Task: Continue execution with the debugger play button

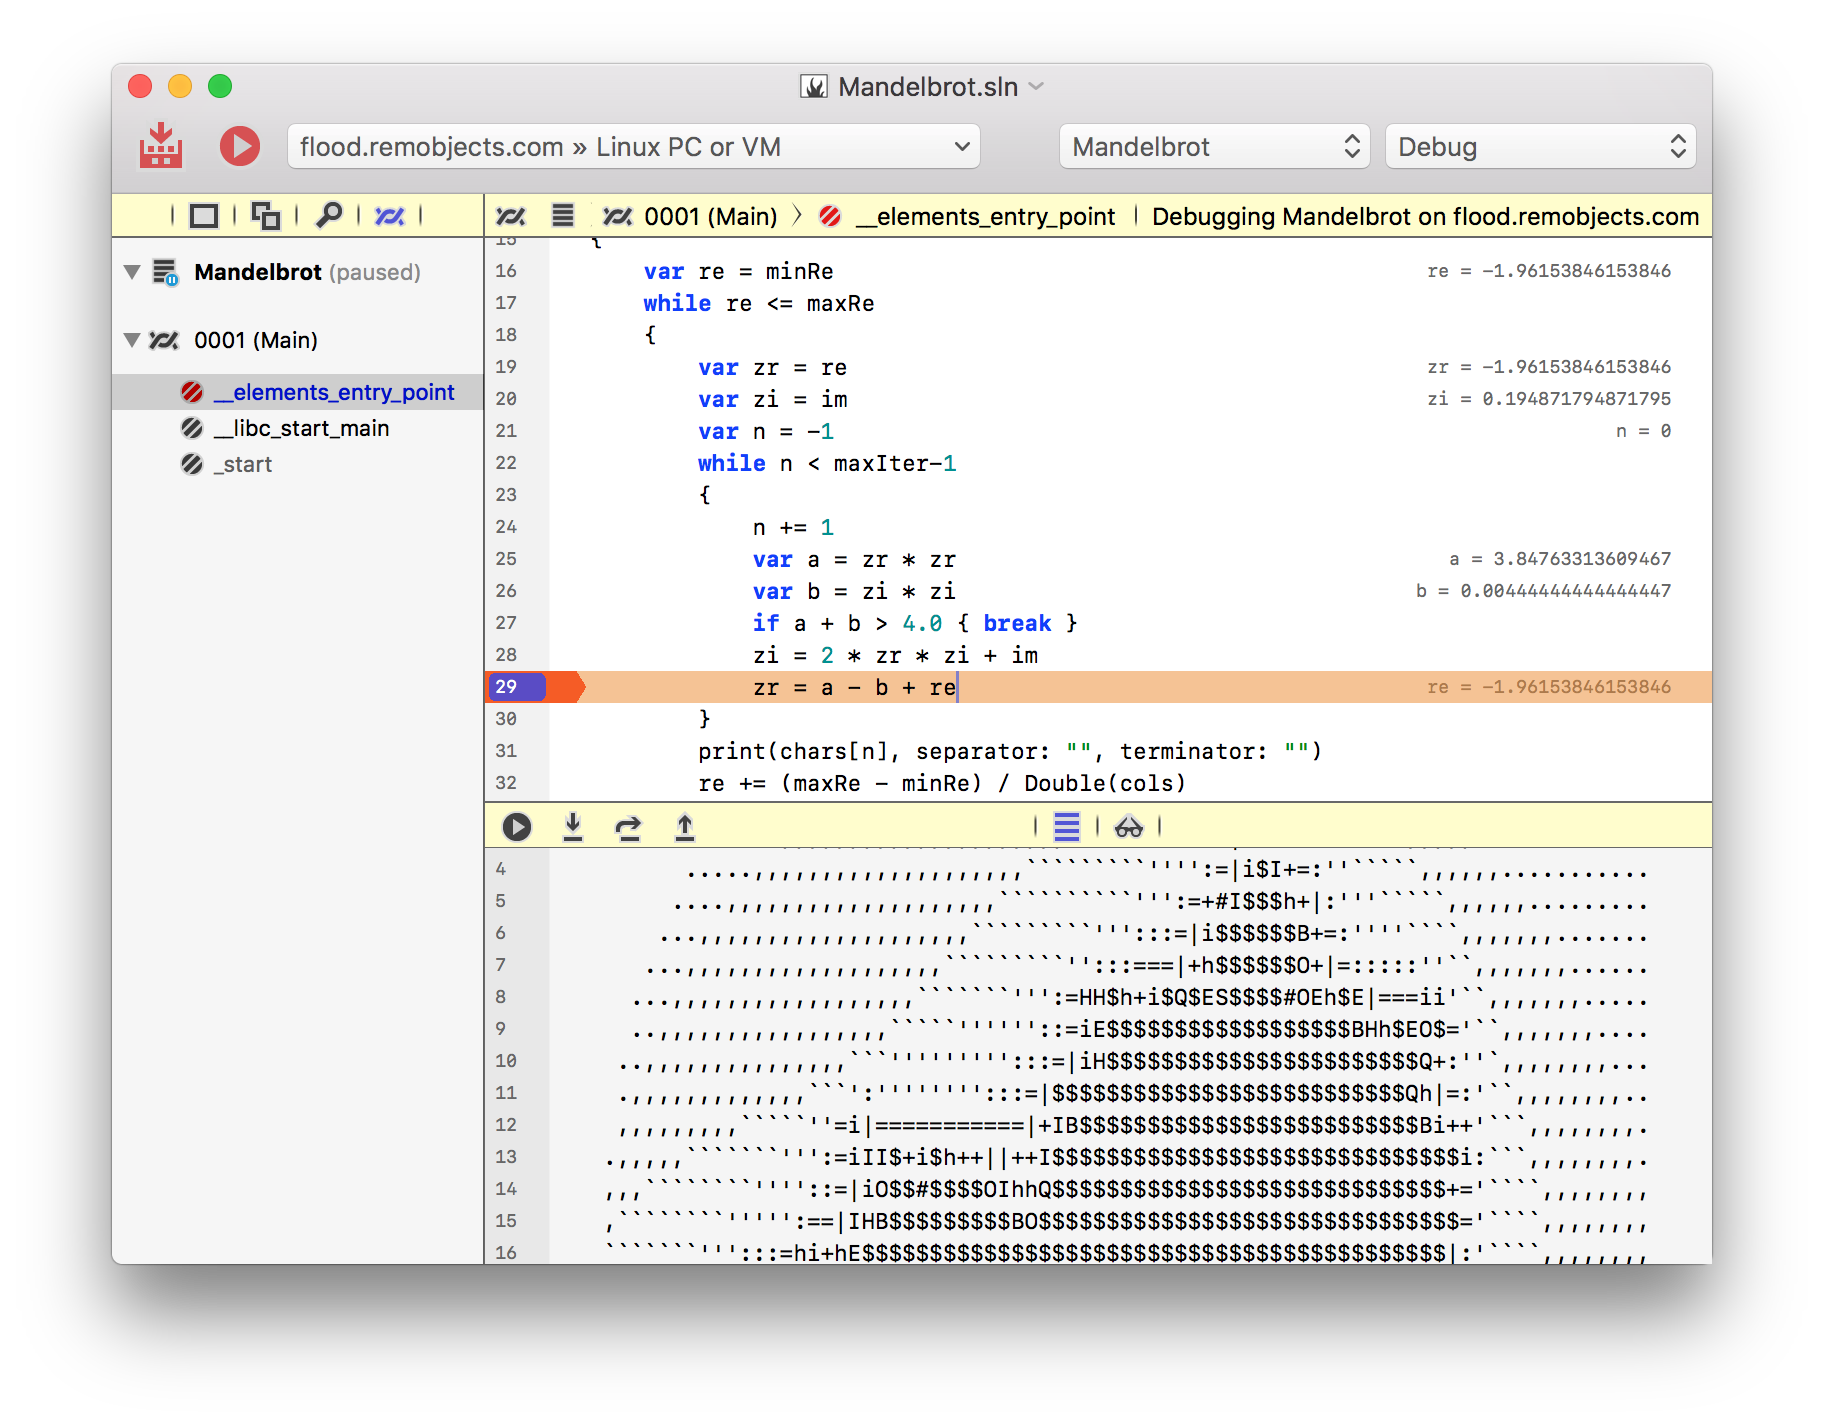Action: click(x=517, y=827)
